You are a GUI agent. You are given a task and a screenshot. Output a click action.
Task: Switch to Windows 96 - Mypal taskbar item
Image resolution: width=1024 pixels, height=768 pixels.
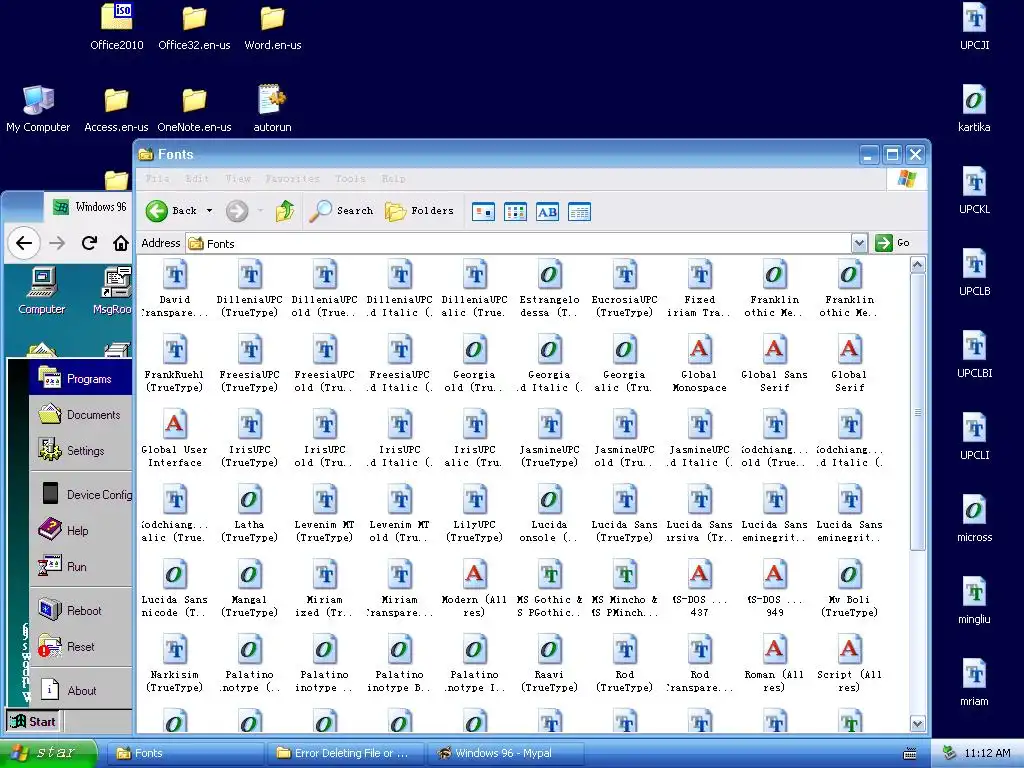coord(506,753)
